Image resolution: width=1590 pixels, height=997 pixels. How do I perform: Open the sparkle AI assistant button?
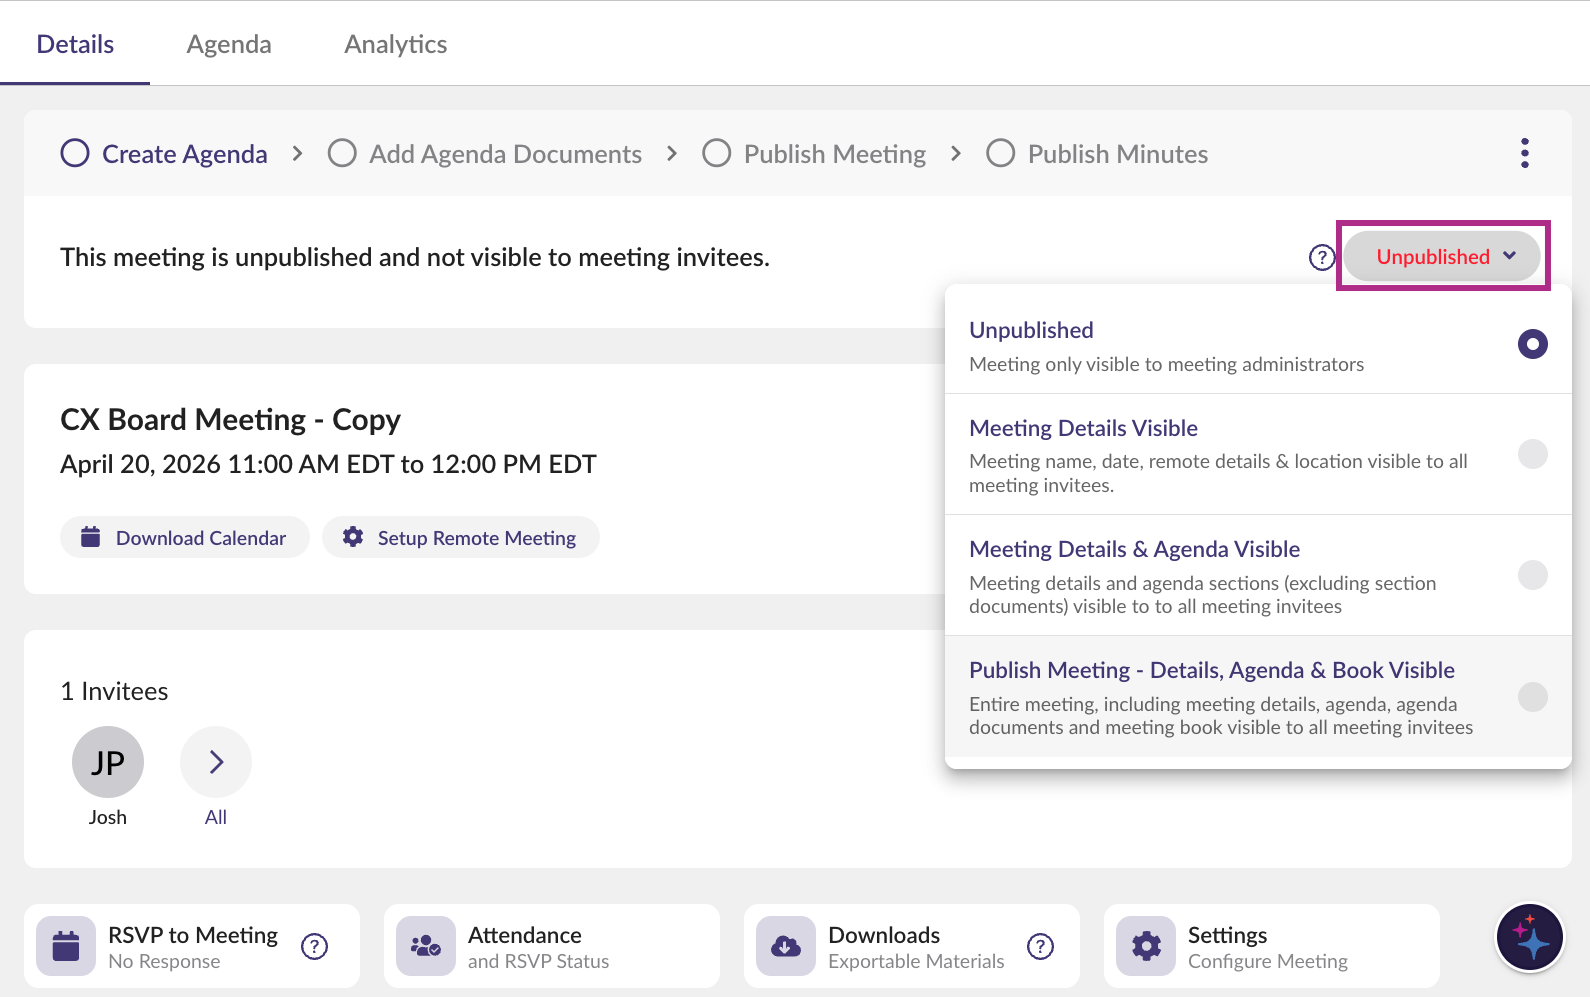[1529, 938]
